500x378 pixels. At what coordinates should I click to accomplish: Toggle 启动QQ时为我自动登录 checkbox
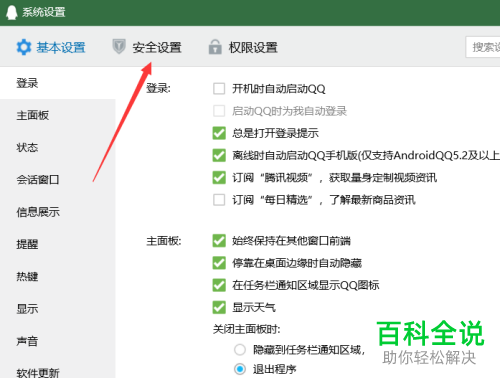[219, 111]
